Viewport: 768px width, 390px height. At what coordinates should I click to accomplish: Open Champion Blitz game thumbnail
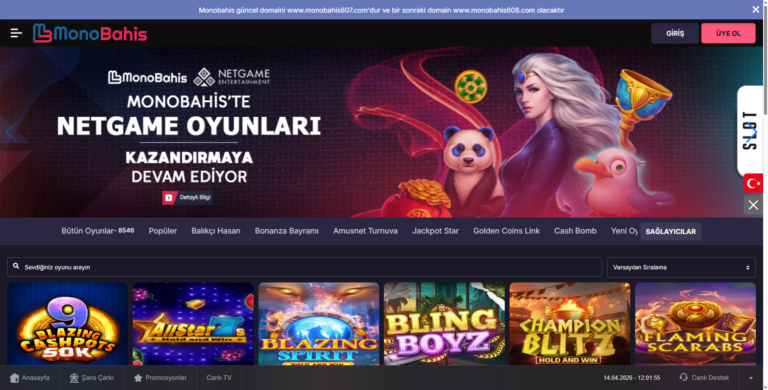coord(570,323)
